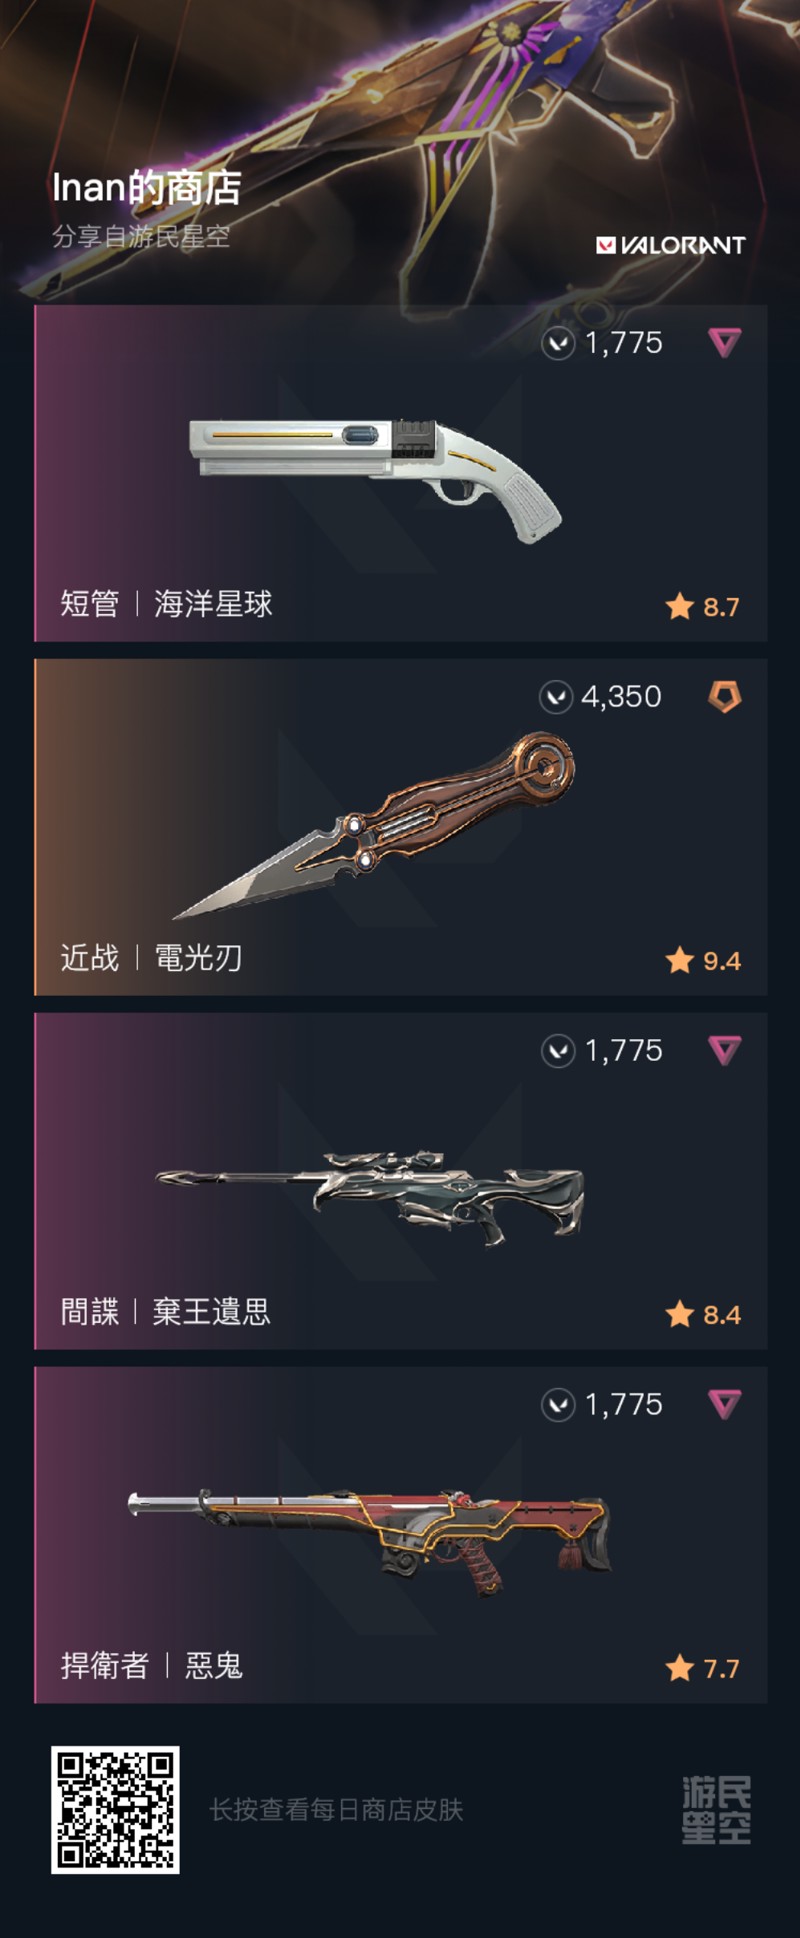Click the VP currency icon beside 4,350

tap(556, 697)
